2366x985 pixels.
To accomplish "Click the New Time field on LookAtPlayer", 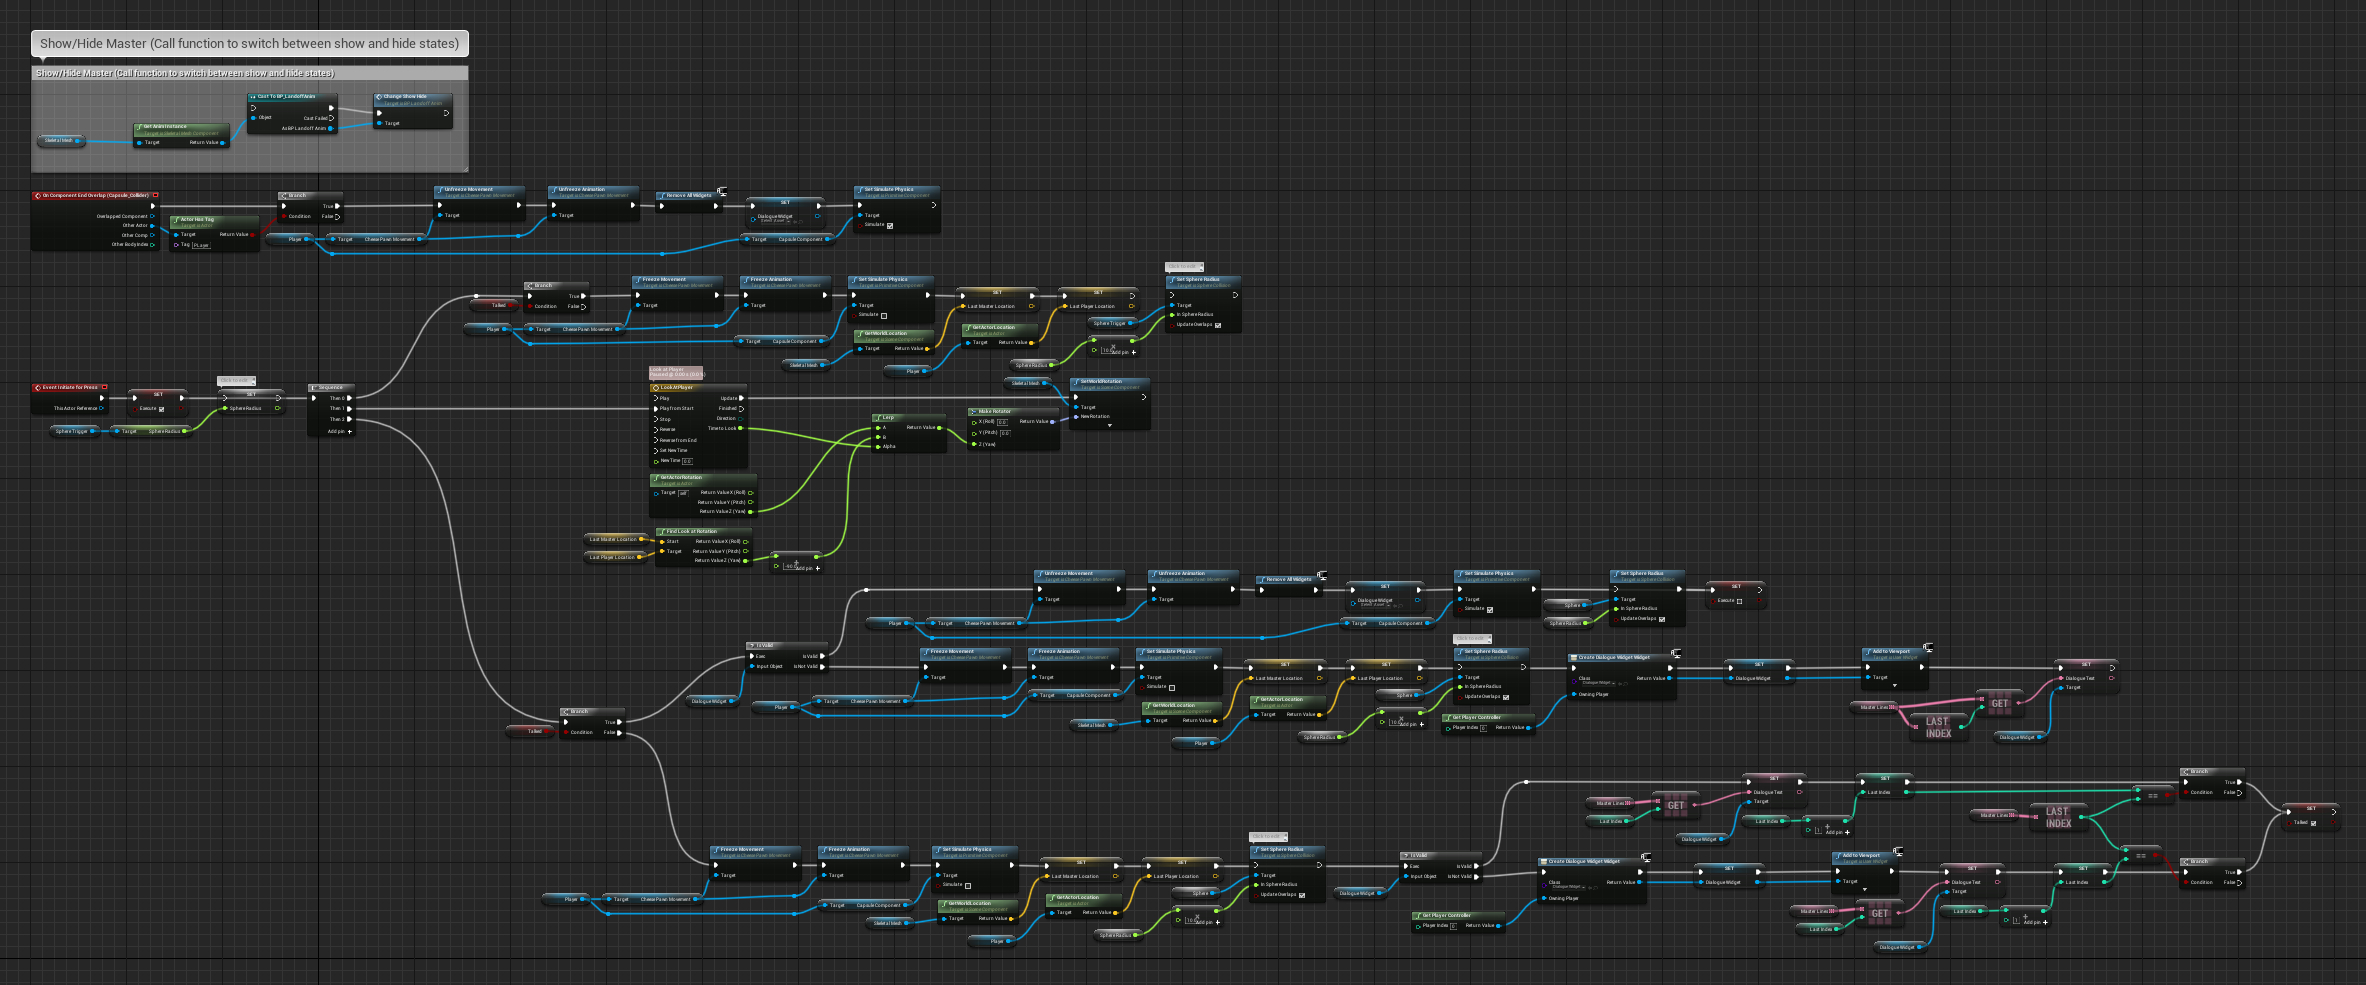I will click(x=688, y=461).
